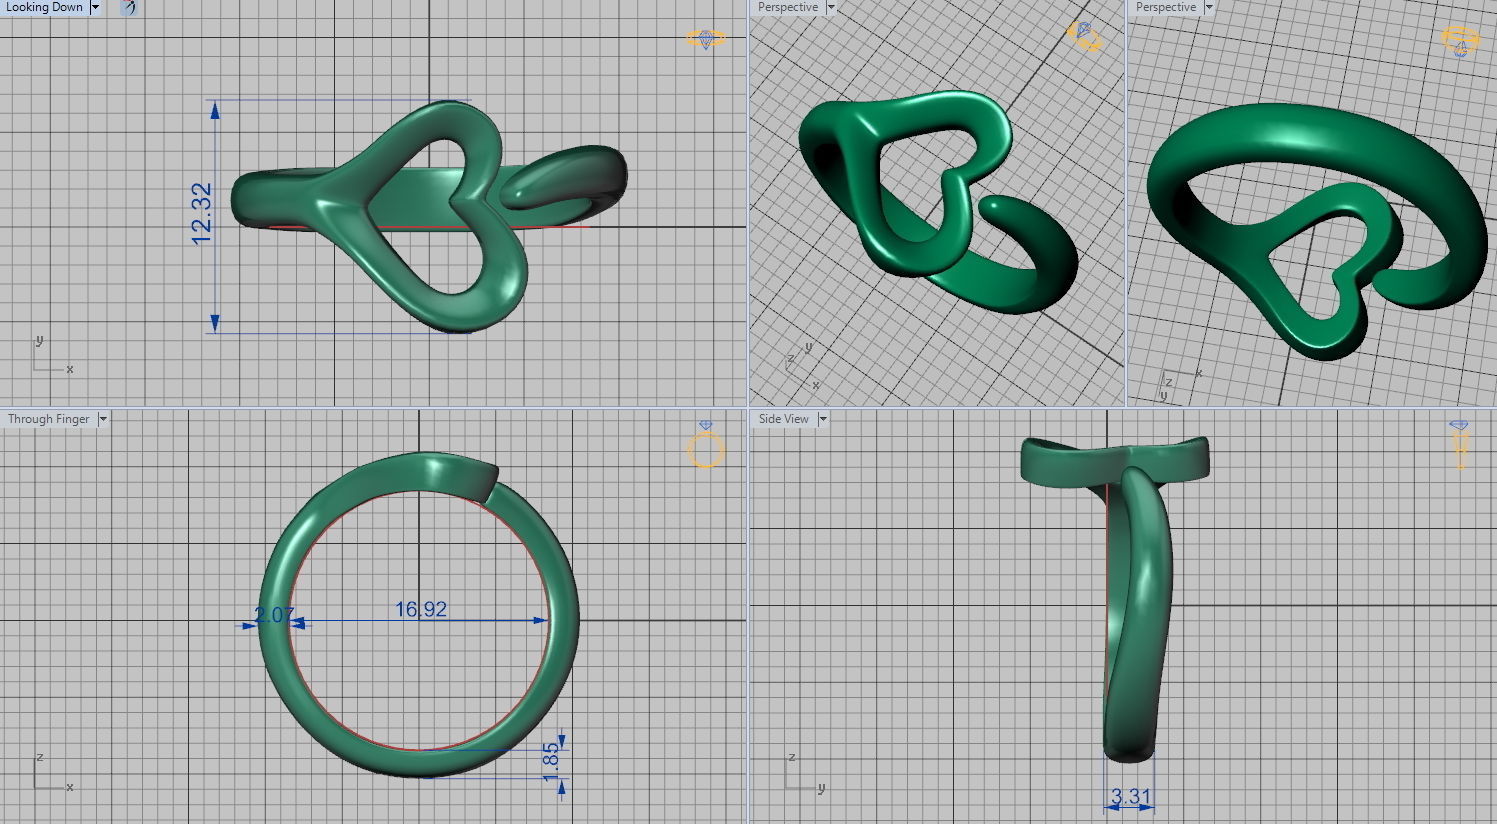Open the second Perspective viewport dropdown arrow
1497x824 pixels.
pos(1208,7)
